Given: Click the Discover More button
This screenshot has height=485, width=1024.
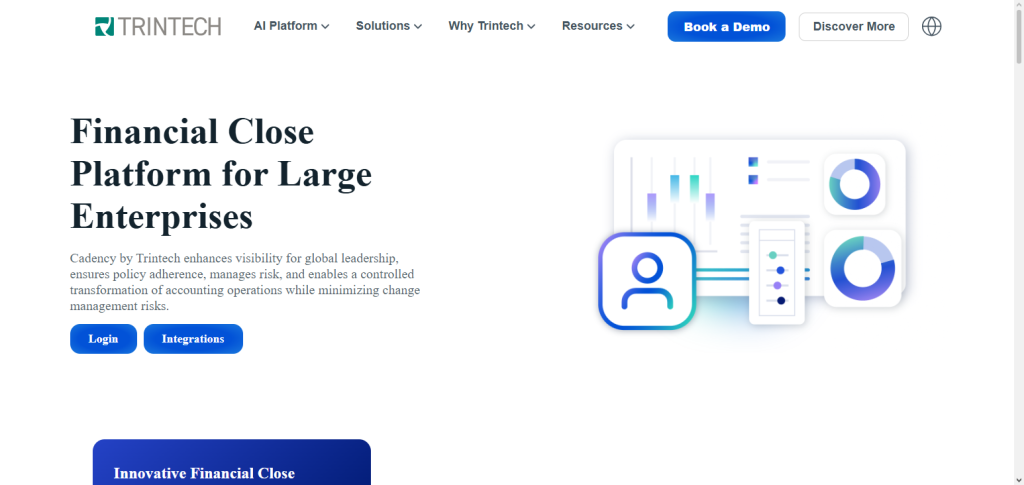Looking at the screenshot, I should click(854, 27).
